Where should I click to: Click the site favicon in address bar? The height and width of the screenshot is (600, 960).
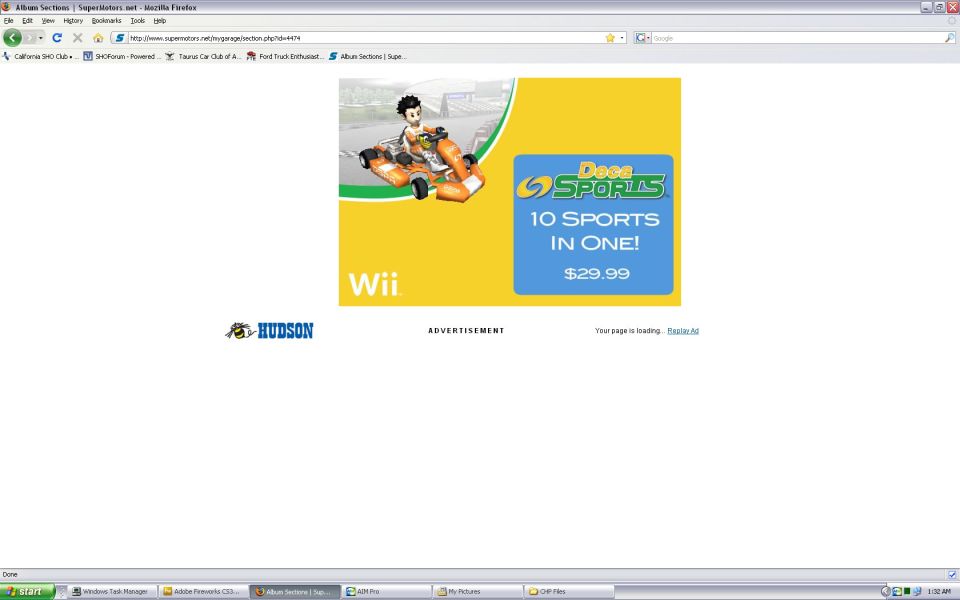(x=120, y=38)
